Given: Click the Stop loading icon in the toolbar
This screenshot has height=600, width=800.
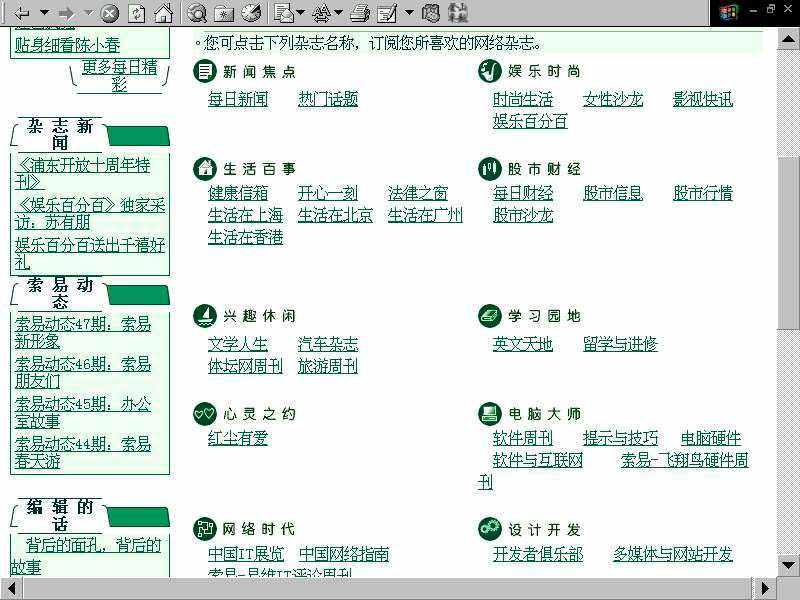Looking at the screenshot, I should 108,13.
